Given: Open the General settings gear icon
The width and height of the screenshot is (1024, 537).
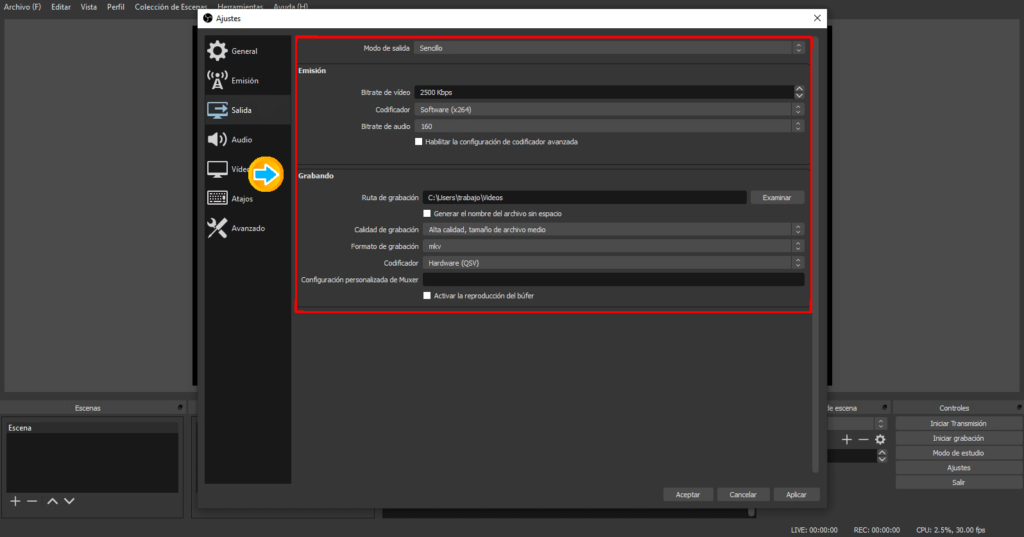Looking at the screenshot, I should tap(217, 51).
